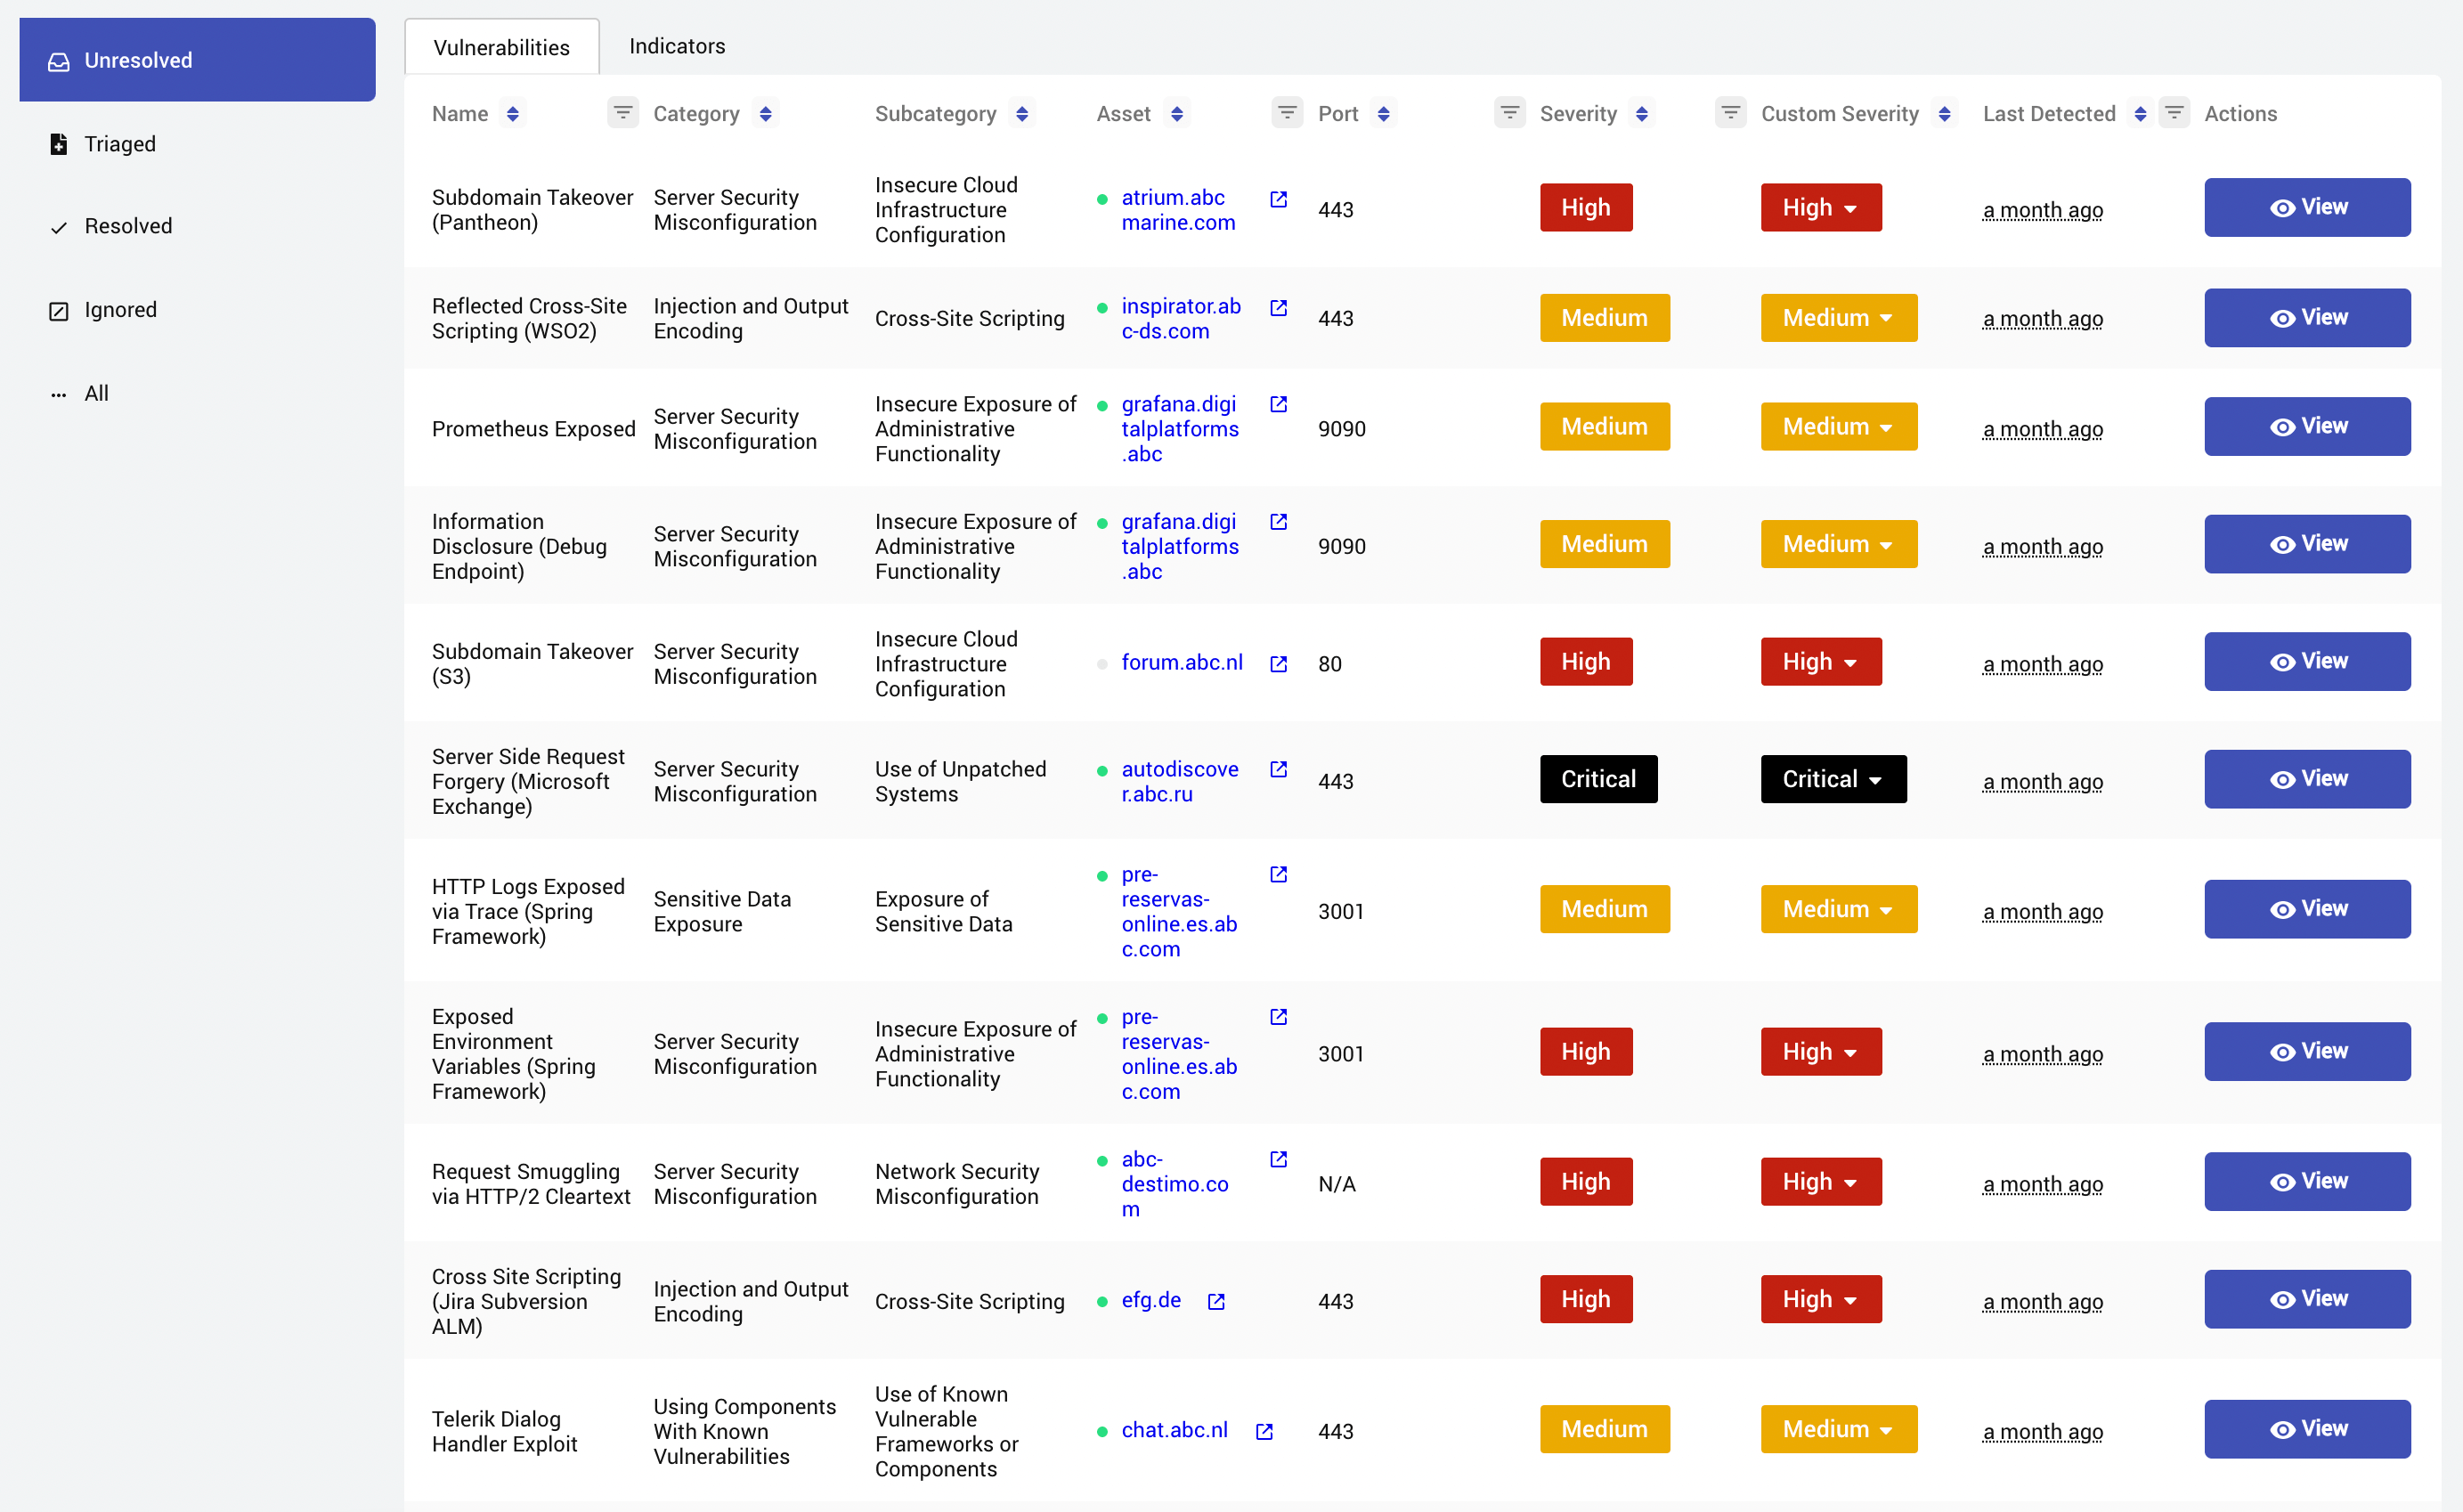This screenshot has width=2463, height=1512.
Task: Switch to the Indicators tab
Action: pyautogui.click(x=676, y=46)
